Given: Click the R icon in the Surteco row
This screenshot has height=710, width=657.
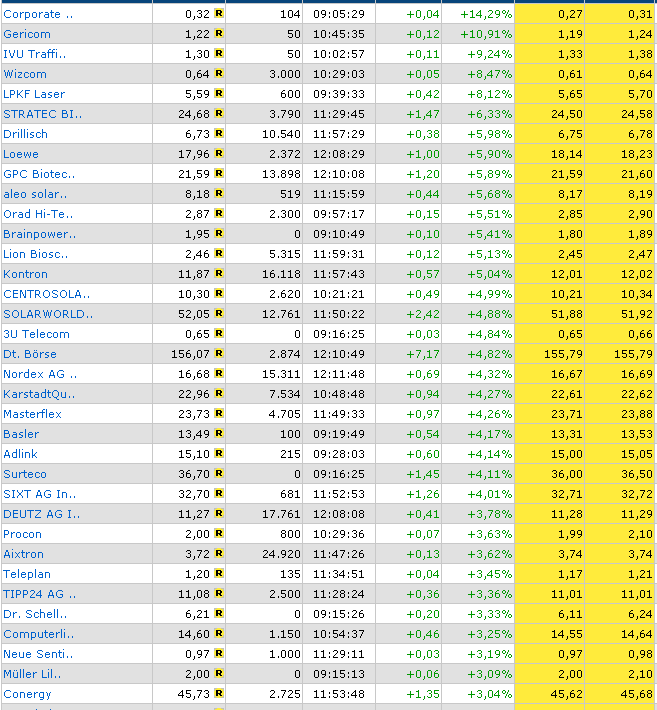Looking at the screenshot, I should (219, 474).
